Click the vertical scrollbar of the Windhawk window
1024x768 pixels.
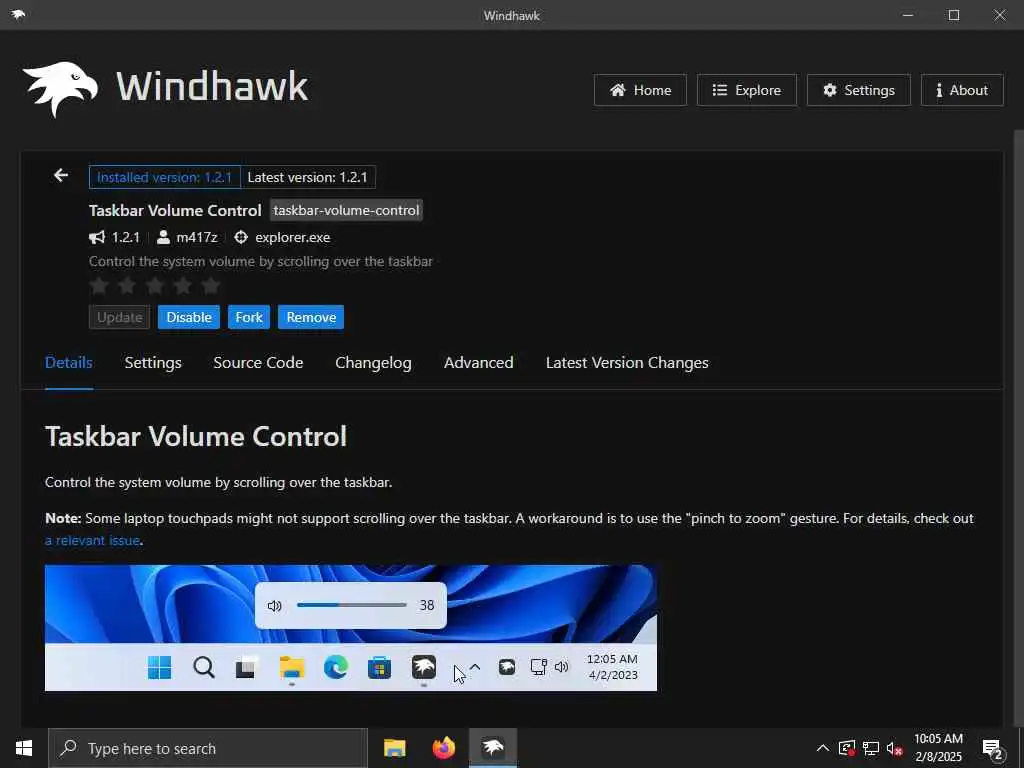[x=1018, y=428]
